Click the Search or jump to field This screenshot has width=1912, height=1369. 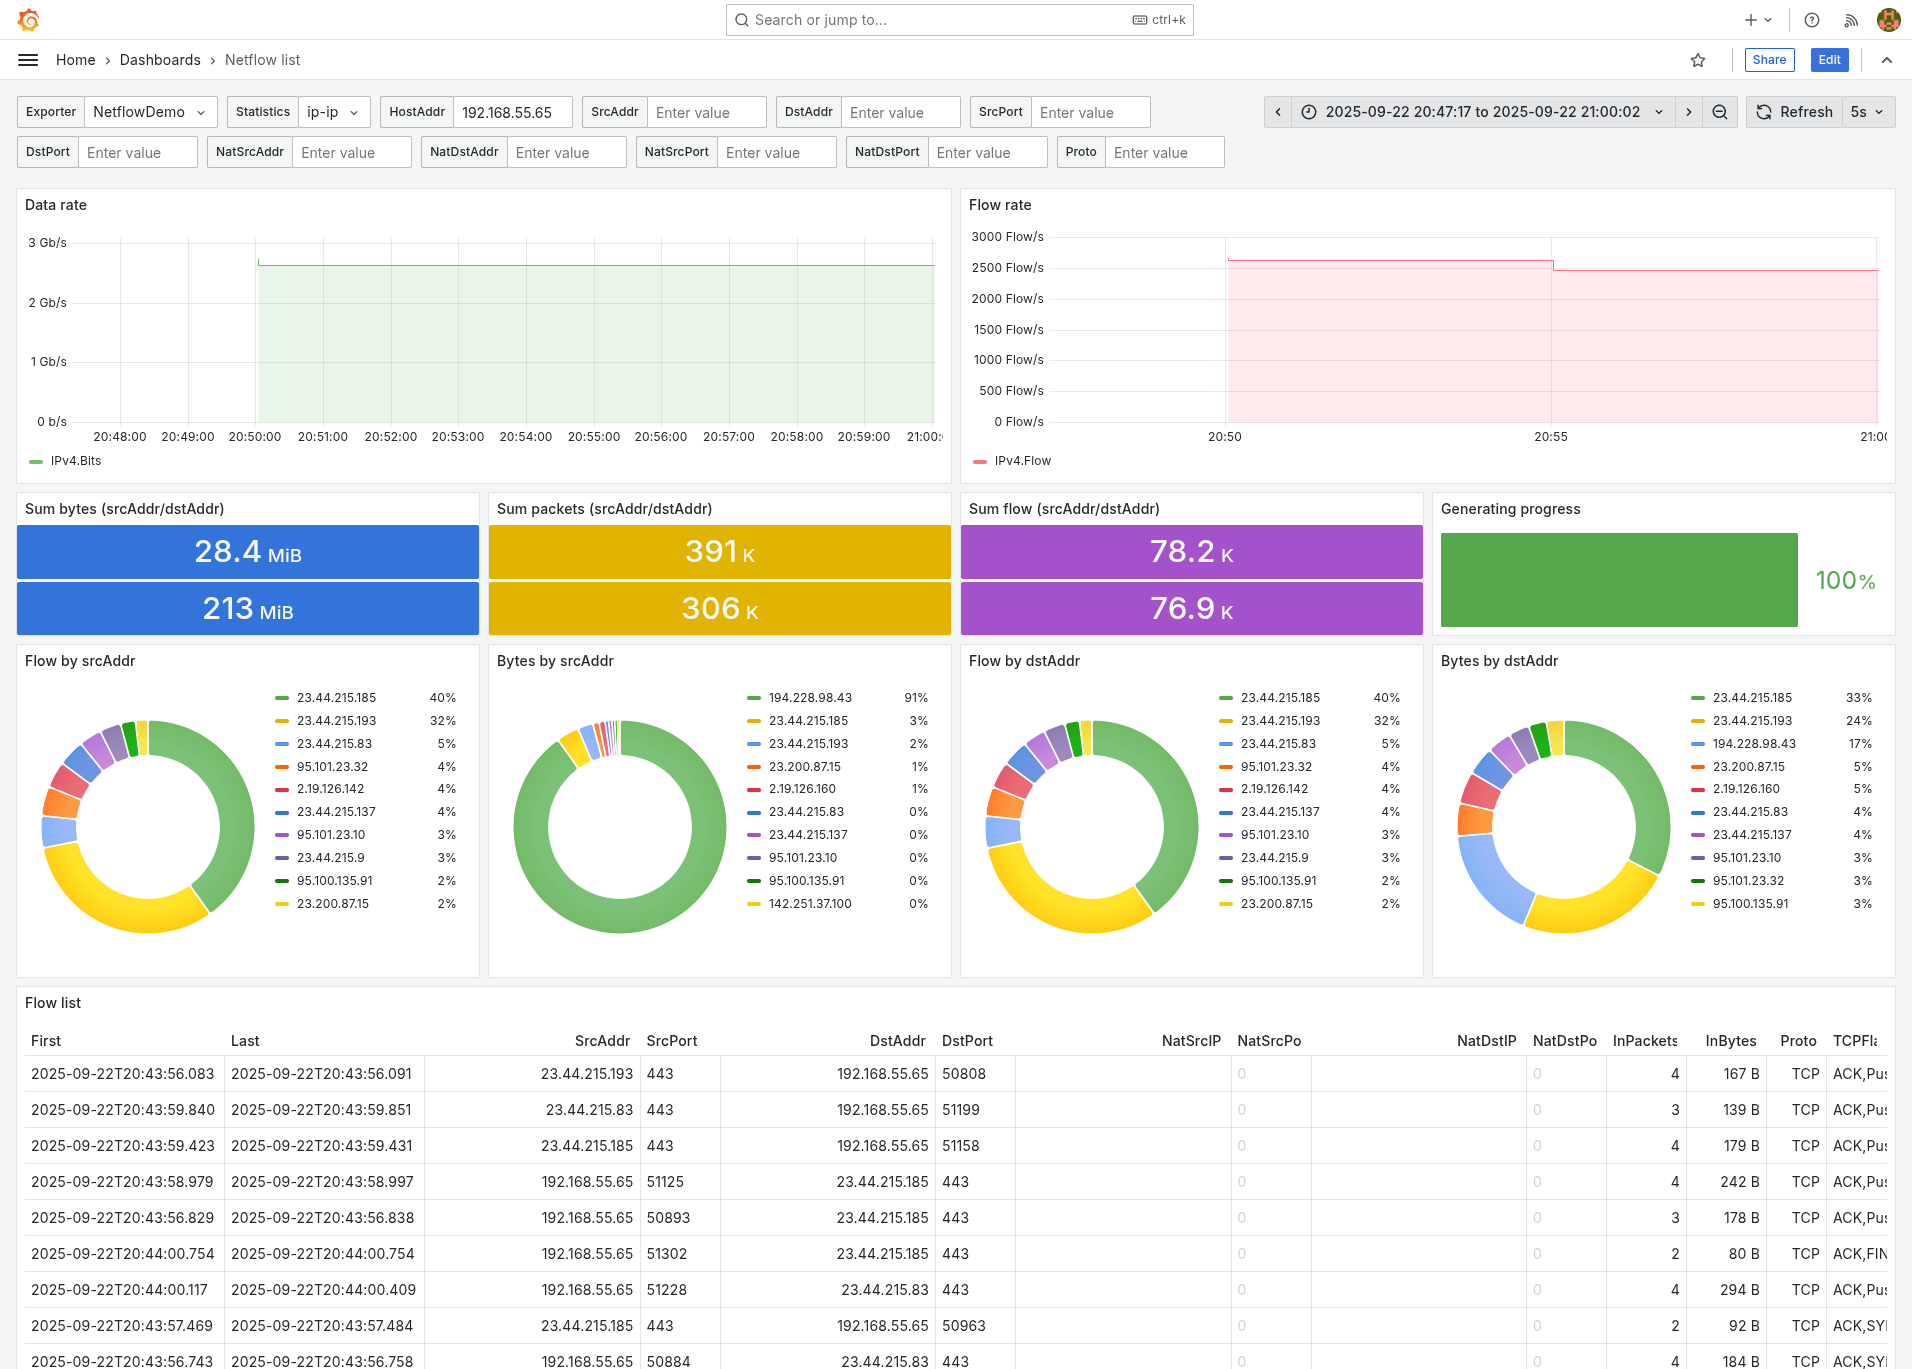pyautogui.click(x=958, y=20)
